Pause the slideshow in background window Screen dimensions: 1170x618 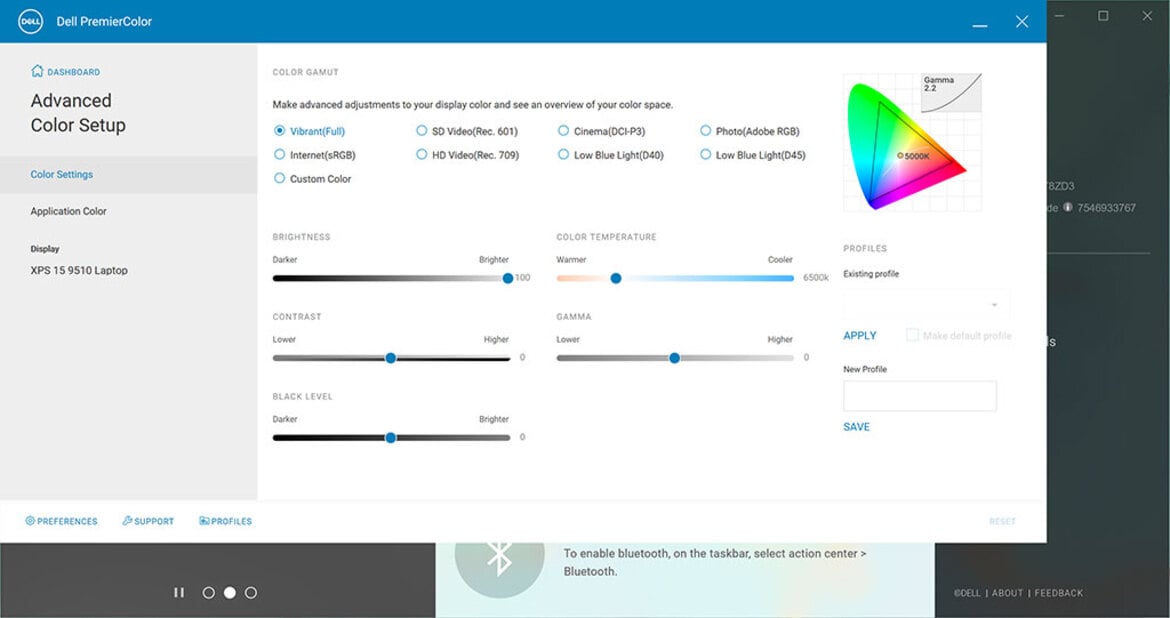coord(179,593)
